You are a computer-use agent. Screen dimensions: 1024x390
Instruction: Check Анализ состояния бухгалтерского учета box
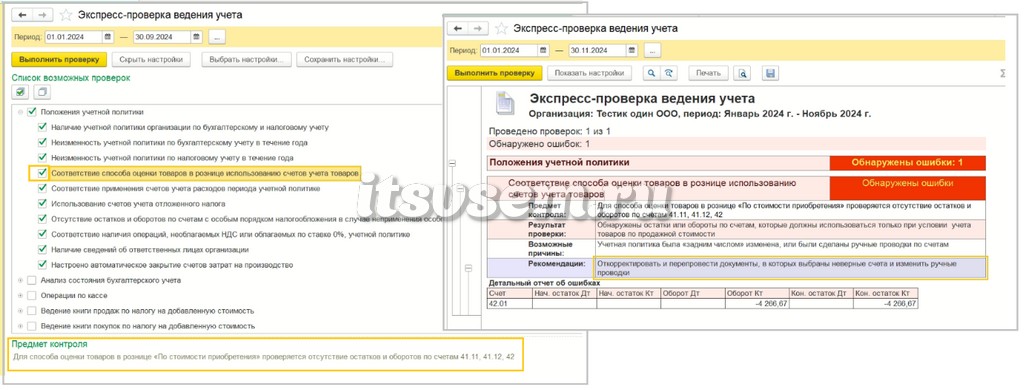[32, 280]
